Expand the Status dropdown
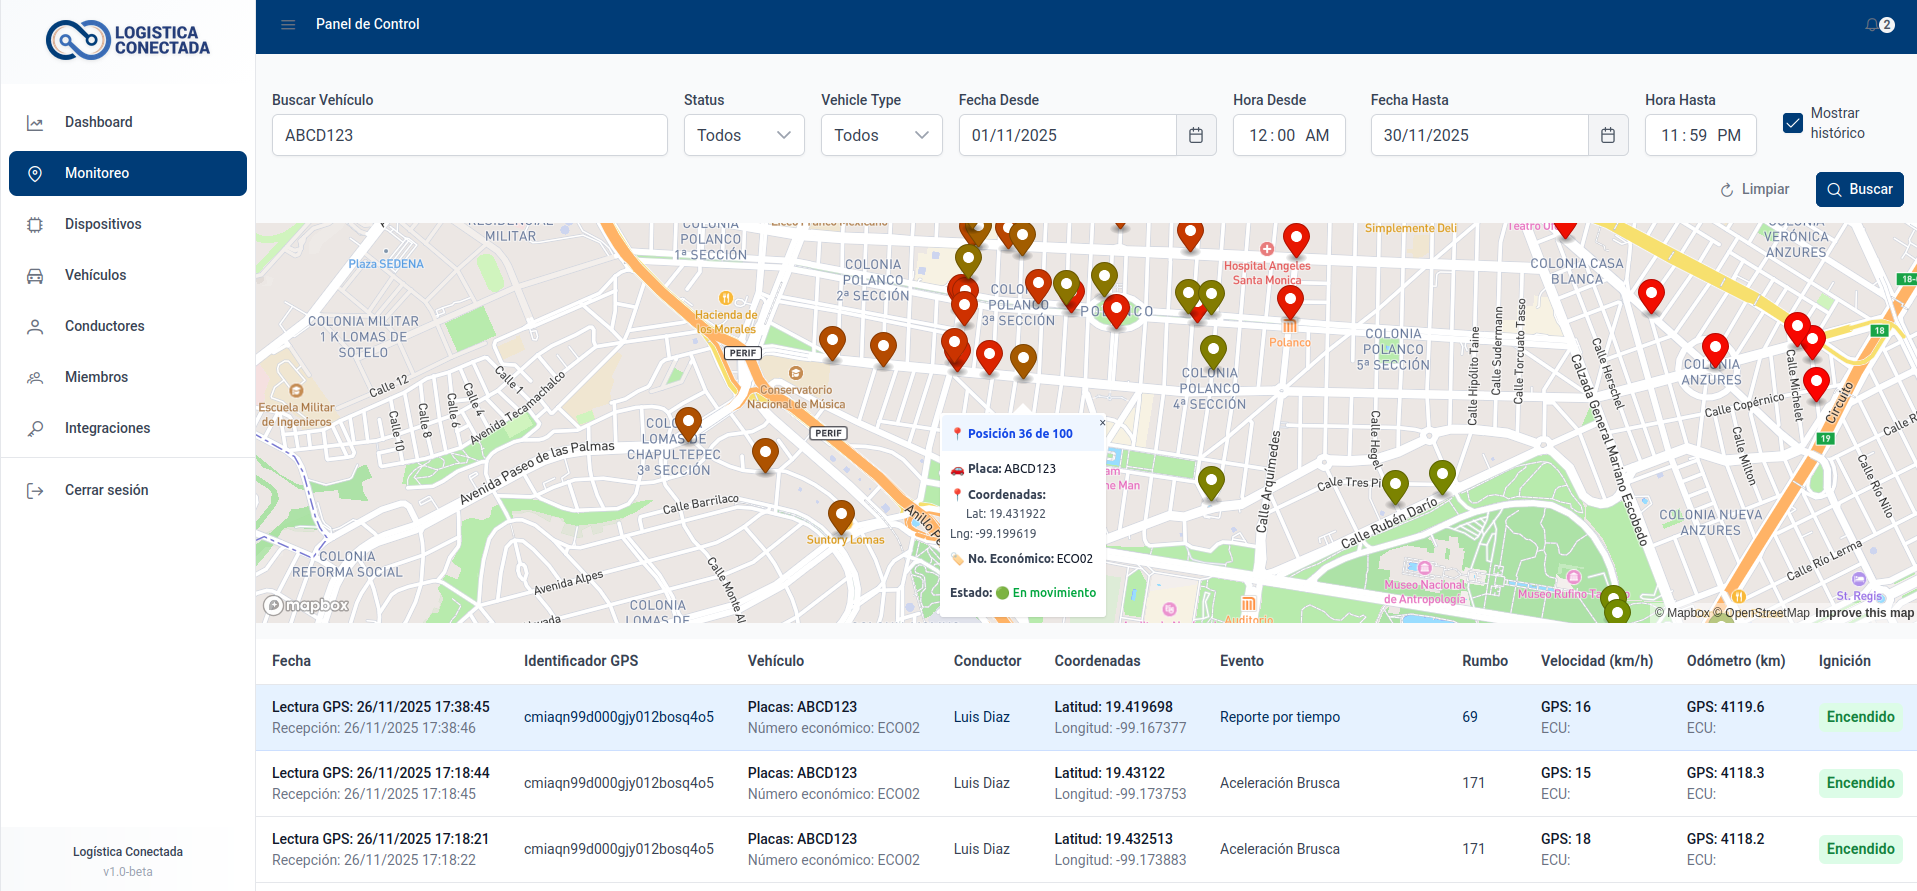Viewport: 1917px width, 891px height. (743, 135)
